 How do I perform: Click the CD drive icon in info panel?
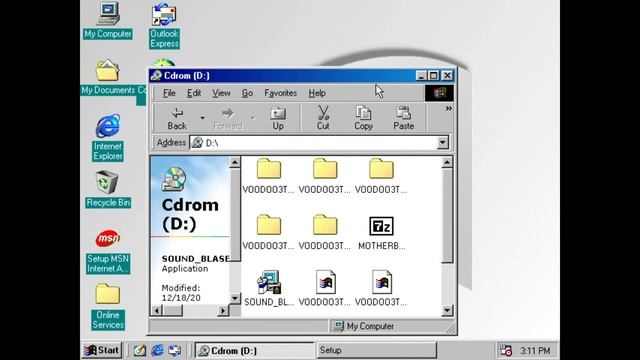click(174, 179)
